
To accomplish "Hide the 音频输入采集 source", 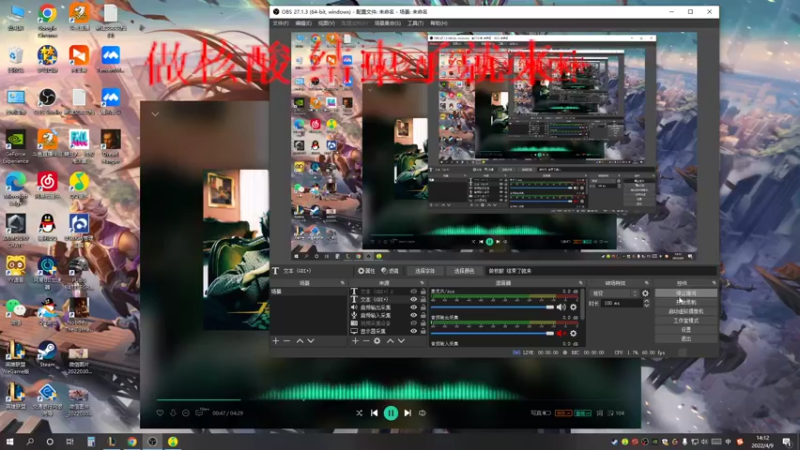I will (x=413, y=315).
